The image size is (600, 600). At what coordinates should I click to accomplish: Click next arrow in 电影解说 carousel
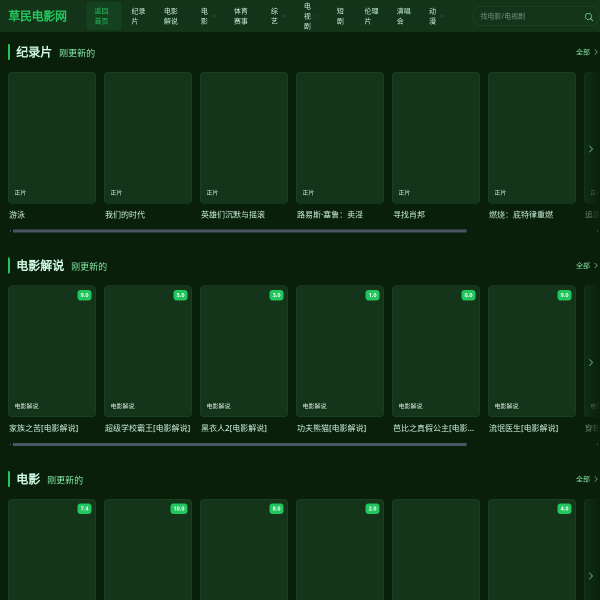[x=591, y=362]
